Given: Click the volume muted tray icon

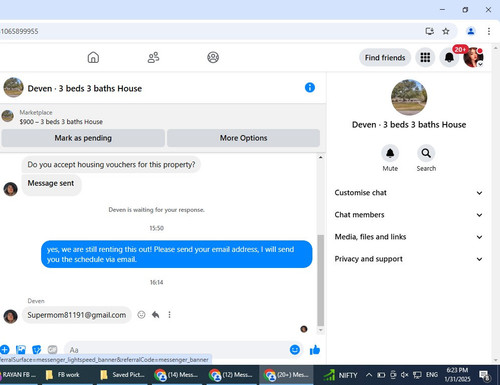Looking at the screenshot, I should pyautogui.click(x=404, y=375).
